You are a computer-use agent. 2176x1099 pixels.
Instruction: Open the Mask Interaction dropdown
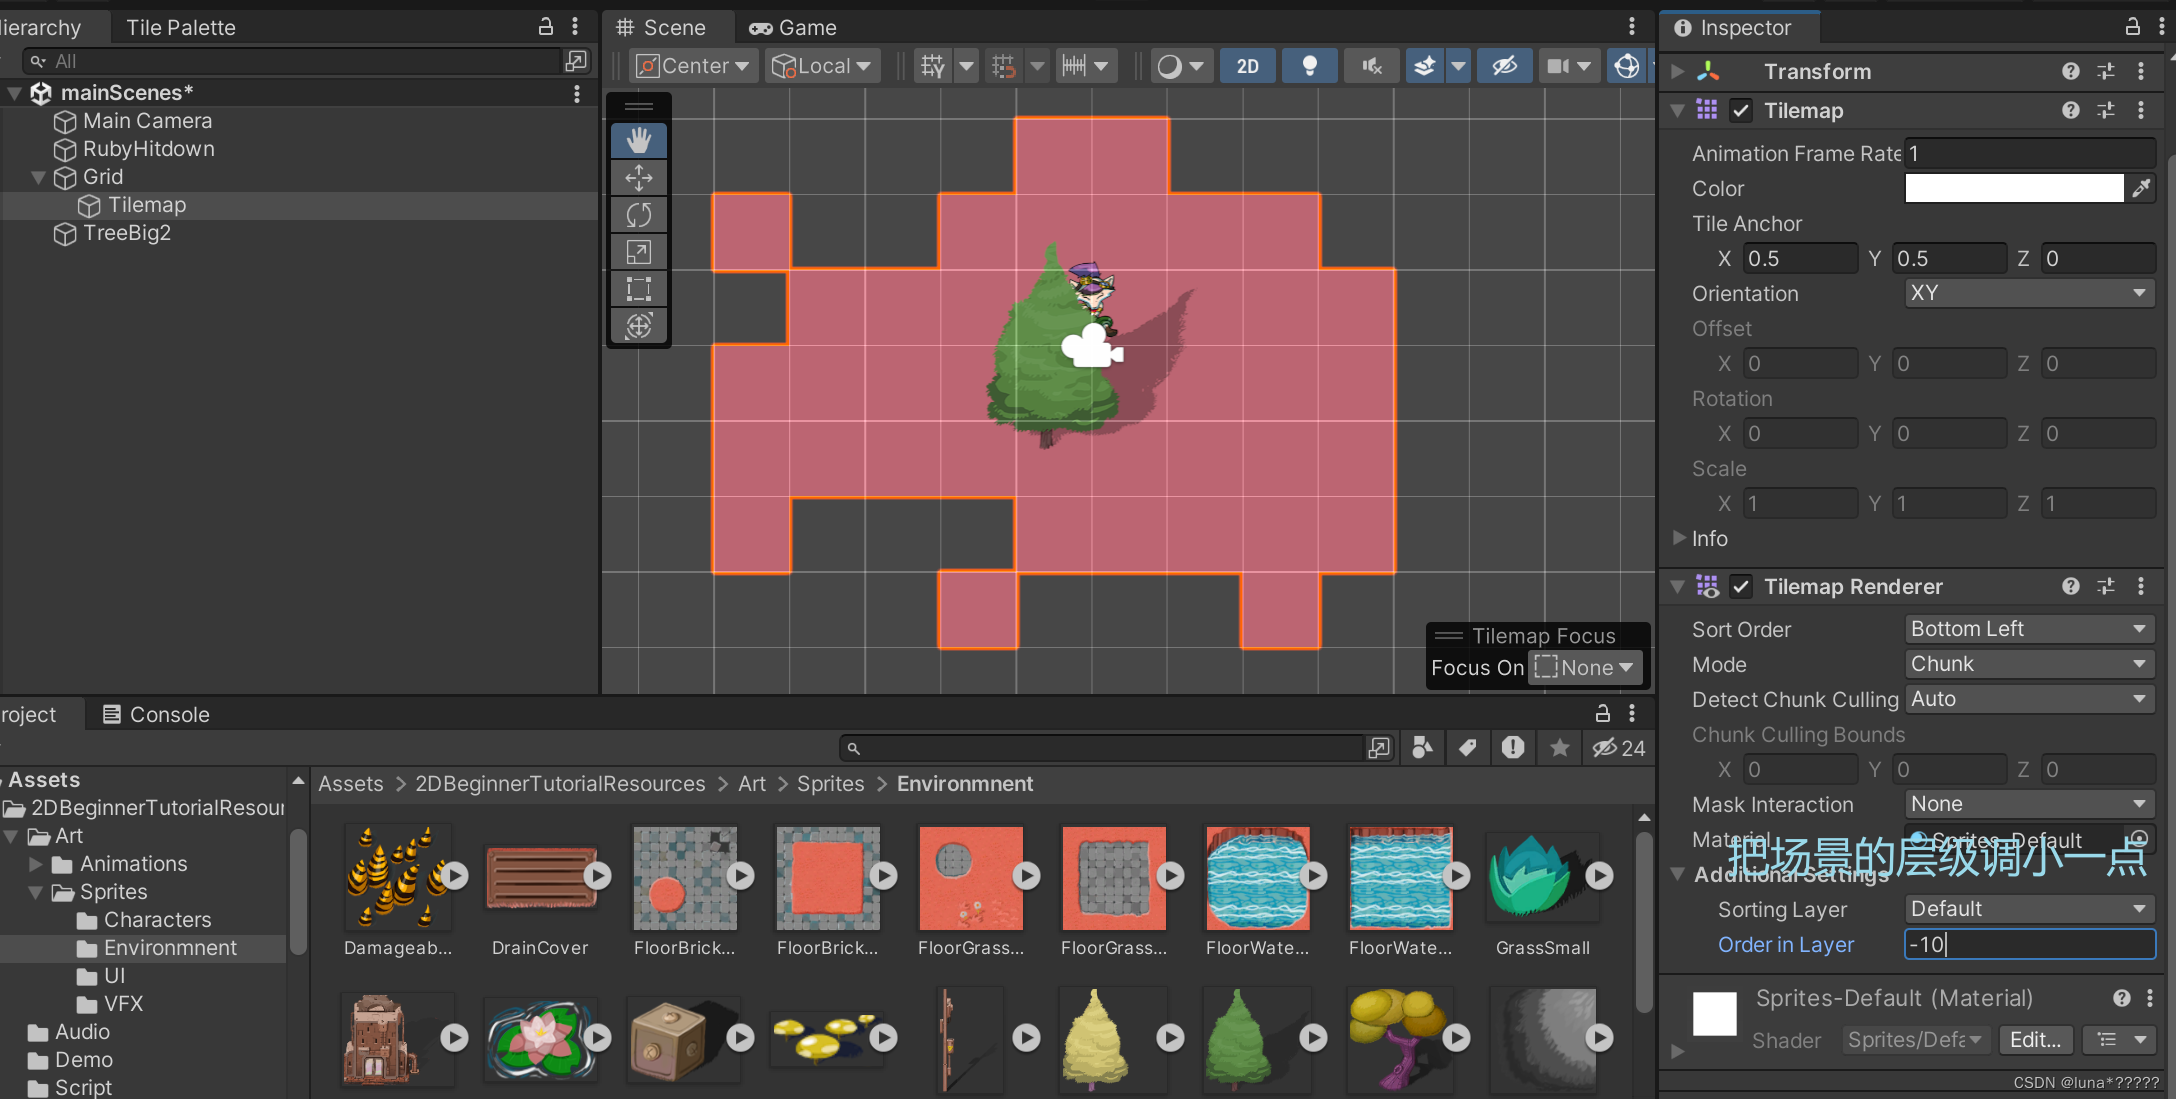pyautogui.click(x=2029, y=804)
